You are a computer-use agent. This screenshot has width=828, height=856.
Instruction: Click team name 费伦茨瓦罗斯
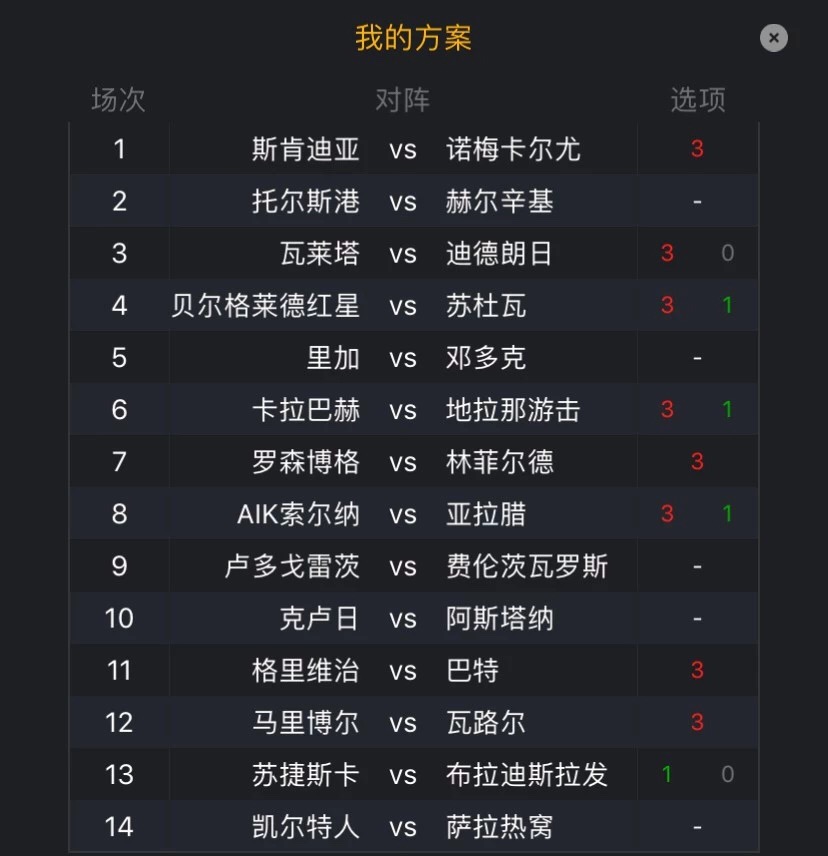(x=527, y=566)
